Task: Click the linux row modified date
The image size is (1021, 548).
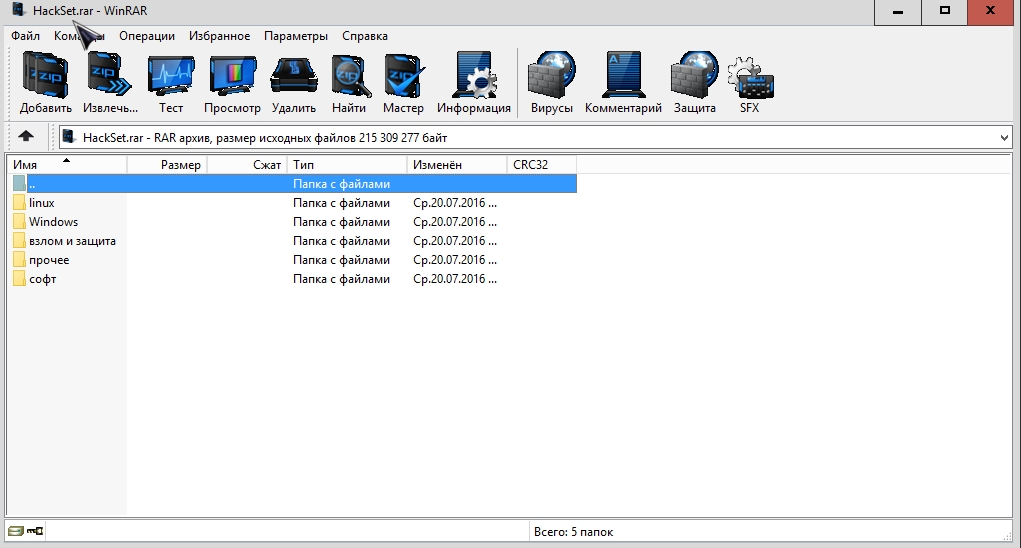Action: pos(455,203)
